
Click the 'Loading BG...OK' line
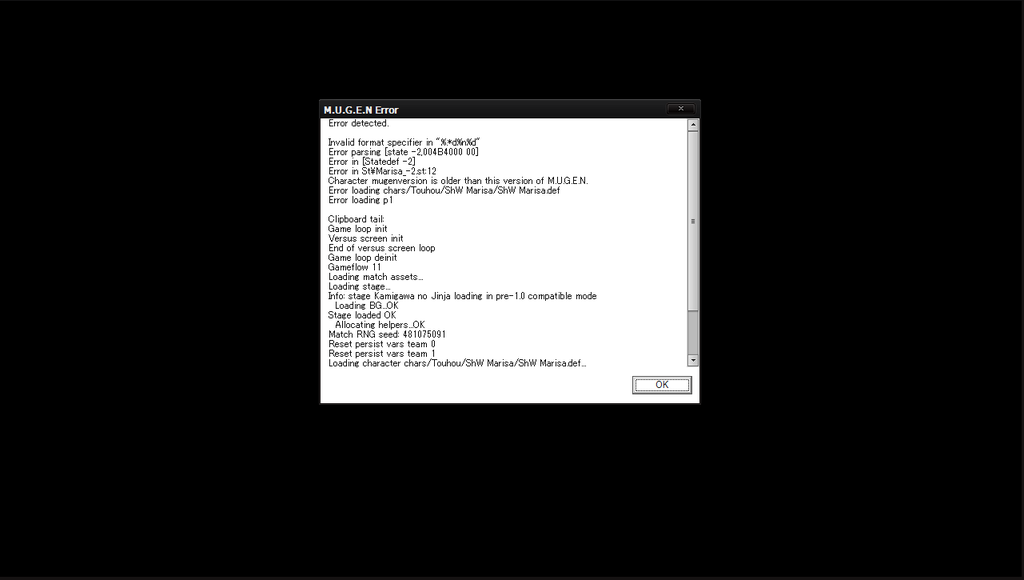(366, 306)
